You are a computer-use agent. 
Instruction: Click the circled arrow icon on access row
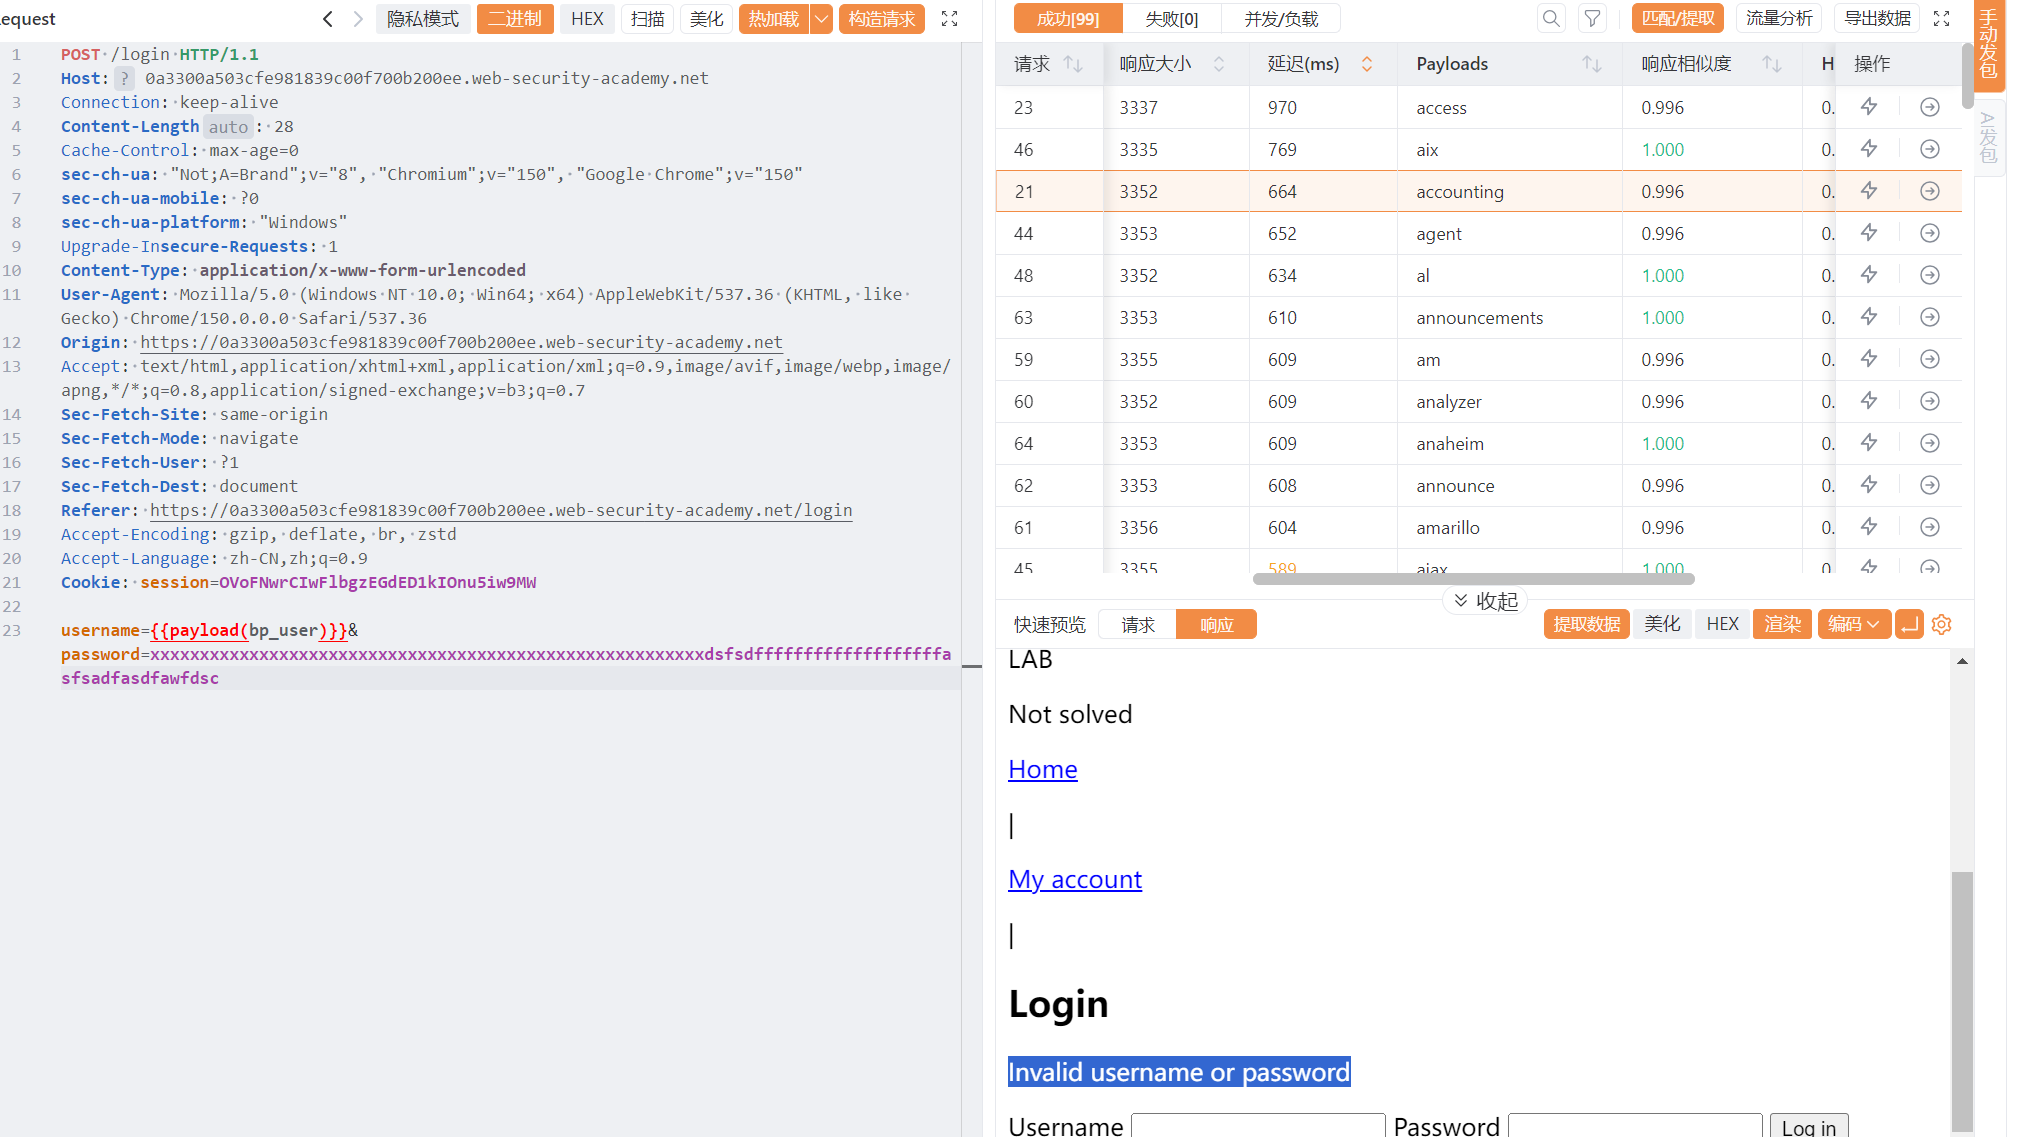point(1930,107)
